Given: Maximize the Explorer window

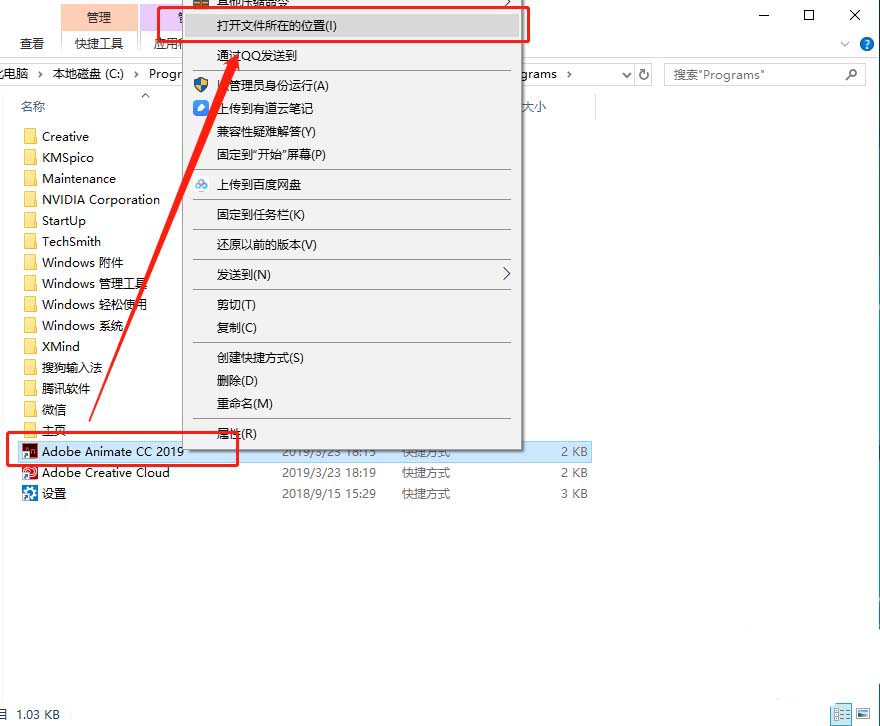Looking at the screenshot, I should 809,15.
